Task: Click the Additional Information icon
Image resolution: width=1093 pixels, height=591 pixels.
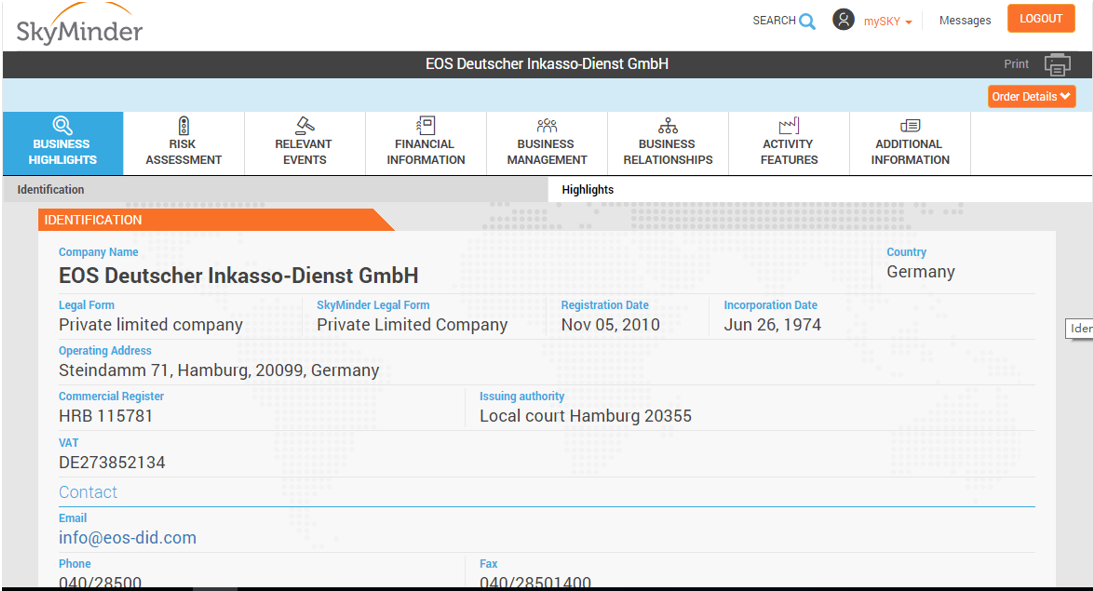Action: tap(910, 125)
